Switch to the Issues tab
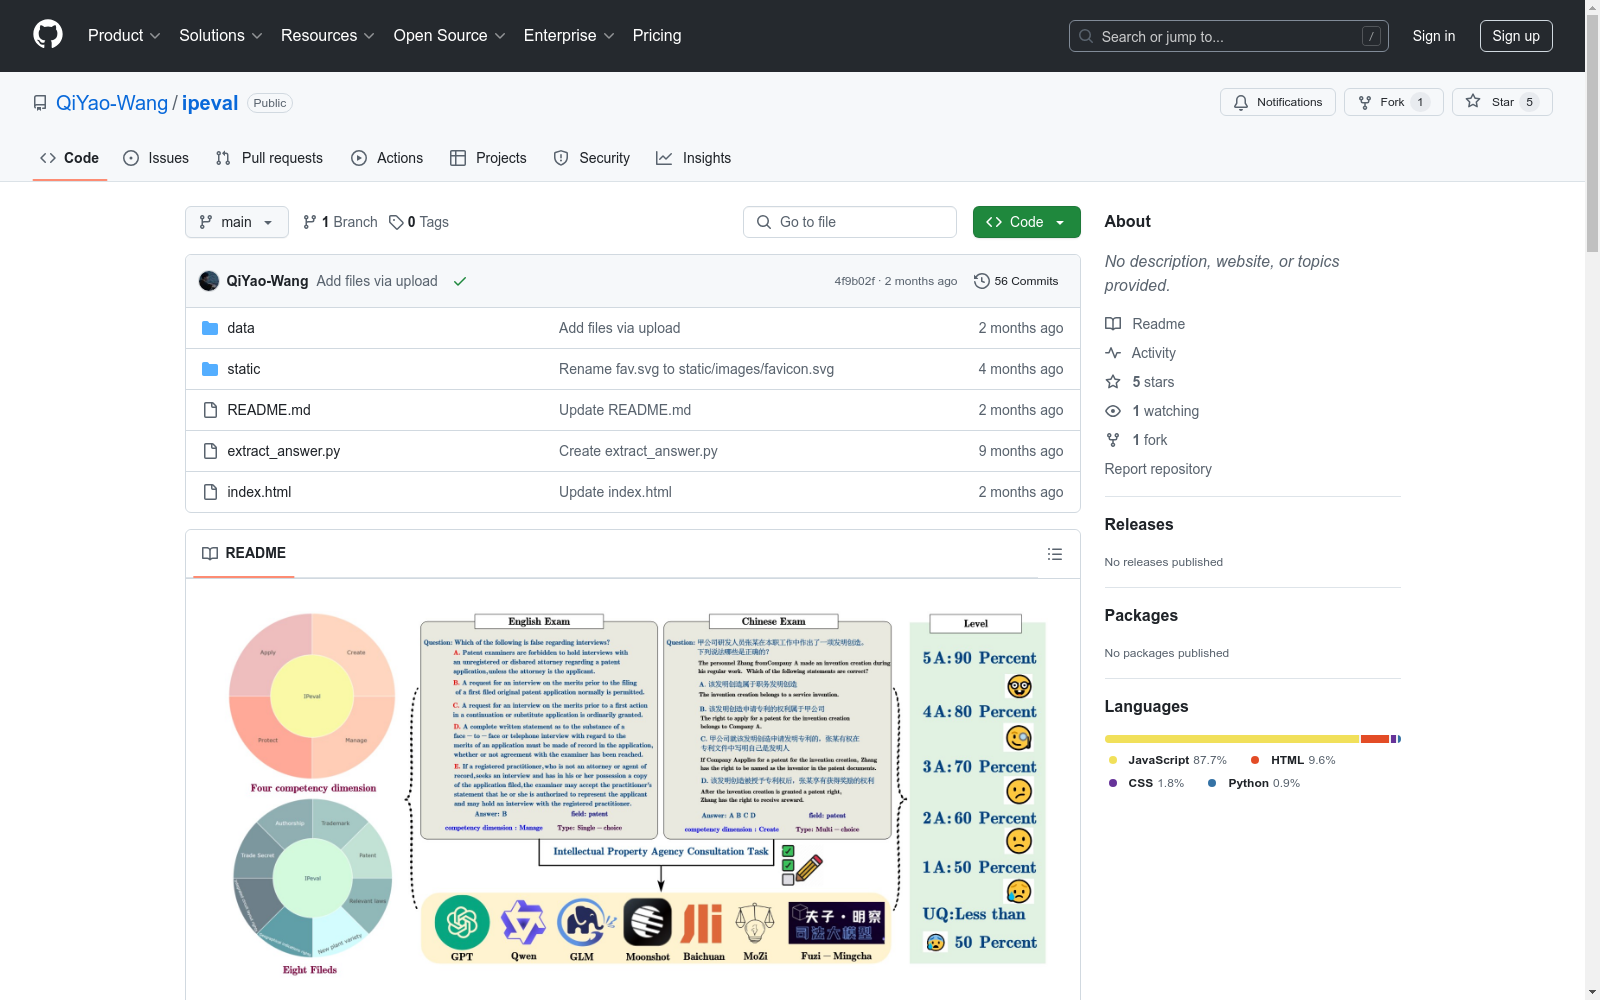This screenshot has width=1600, height=1000. (156, 158)
